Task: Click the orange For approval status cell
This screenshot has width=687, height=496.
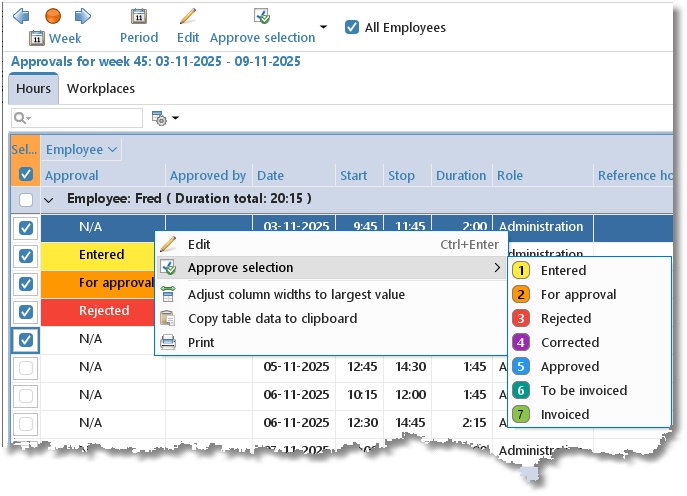Action: pyautogui.click(x=98, y=283)
